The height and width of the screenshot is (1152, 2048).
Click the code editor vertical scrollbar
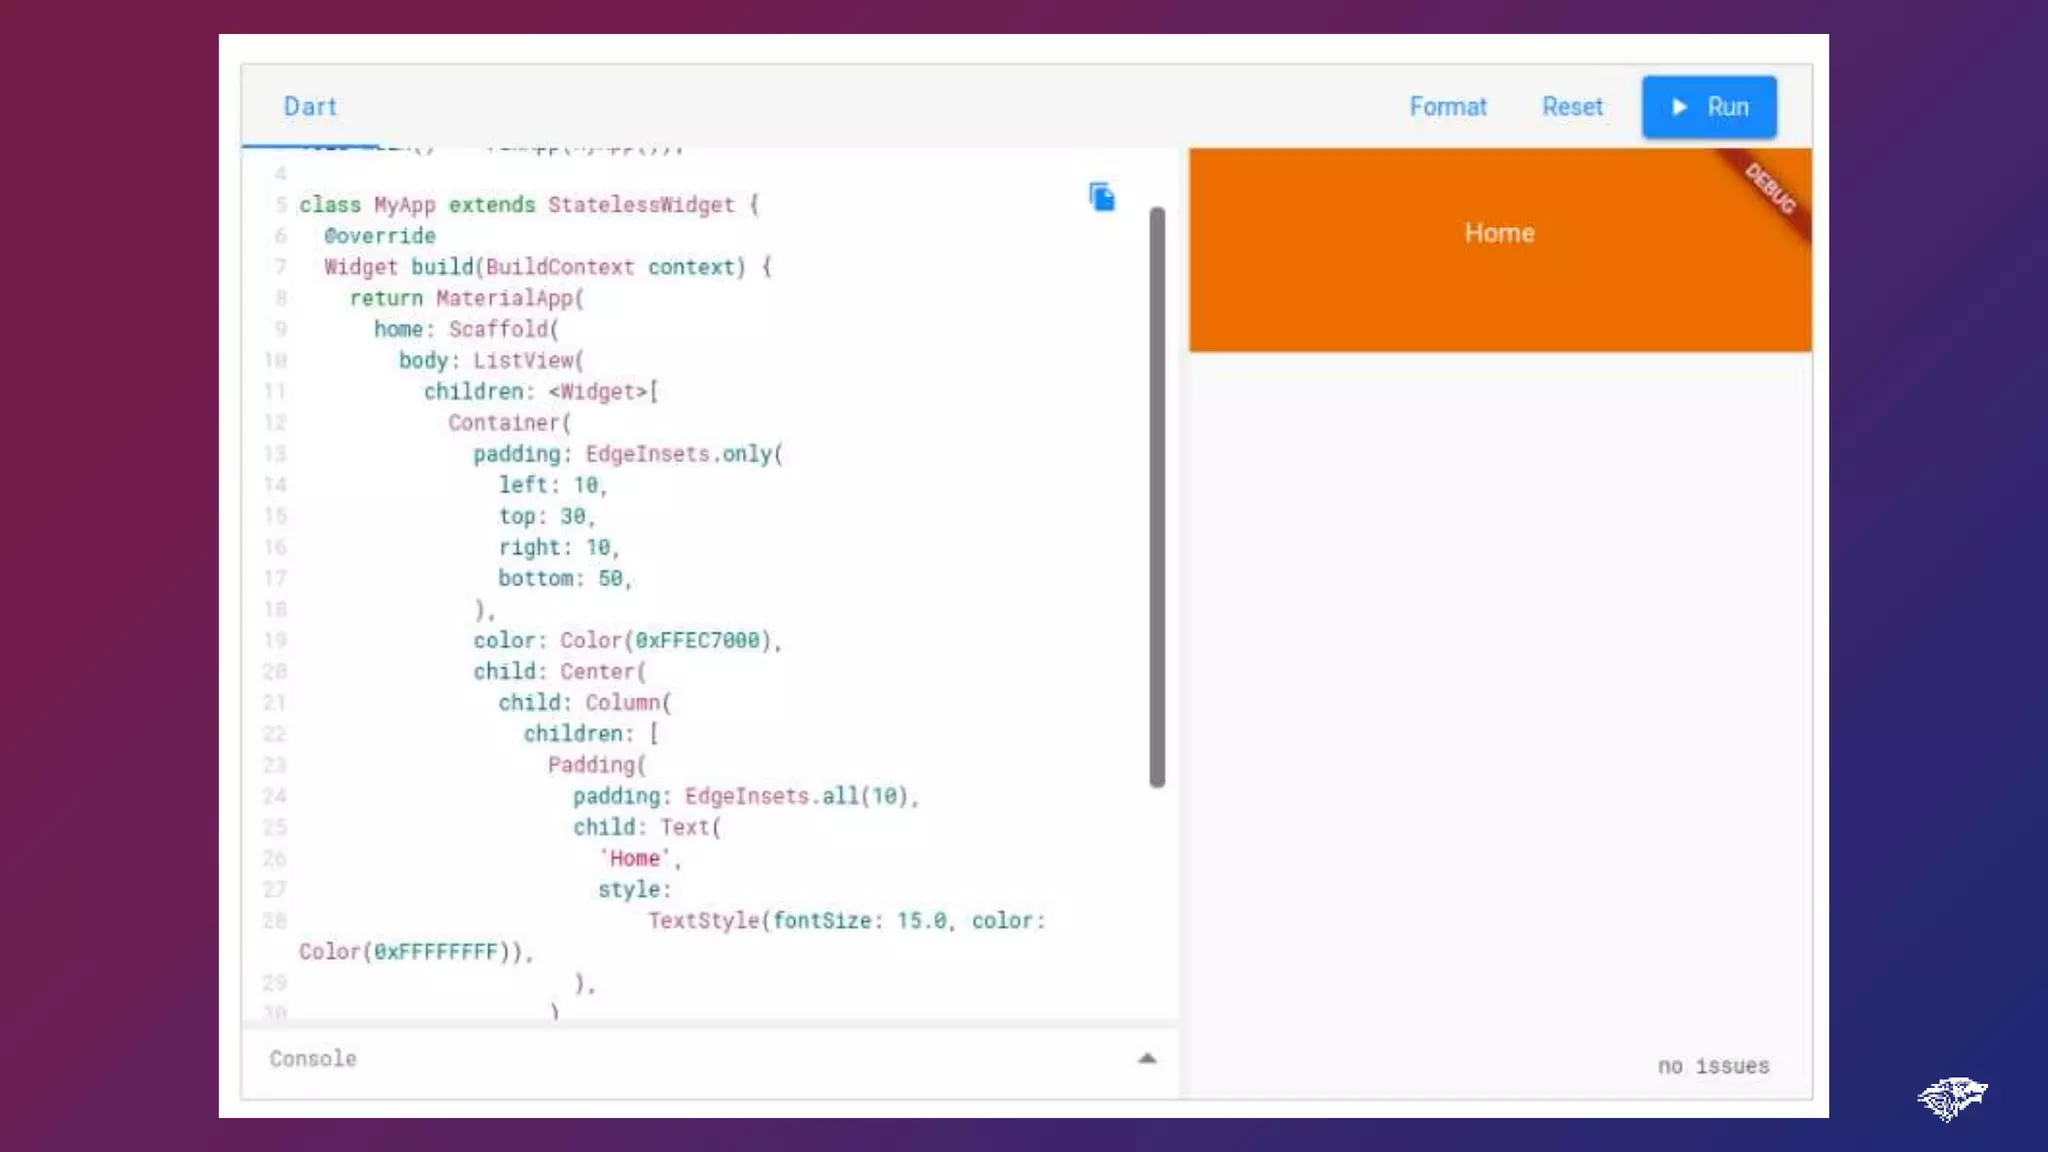1157,497
